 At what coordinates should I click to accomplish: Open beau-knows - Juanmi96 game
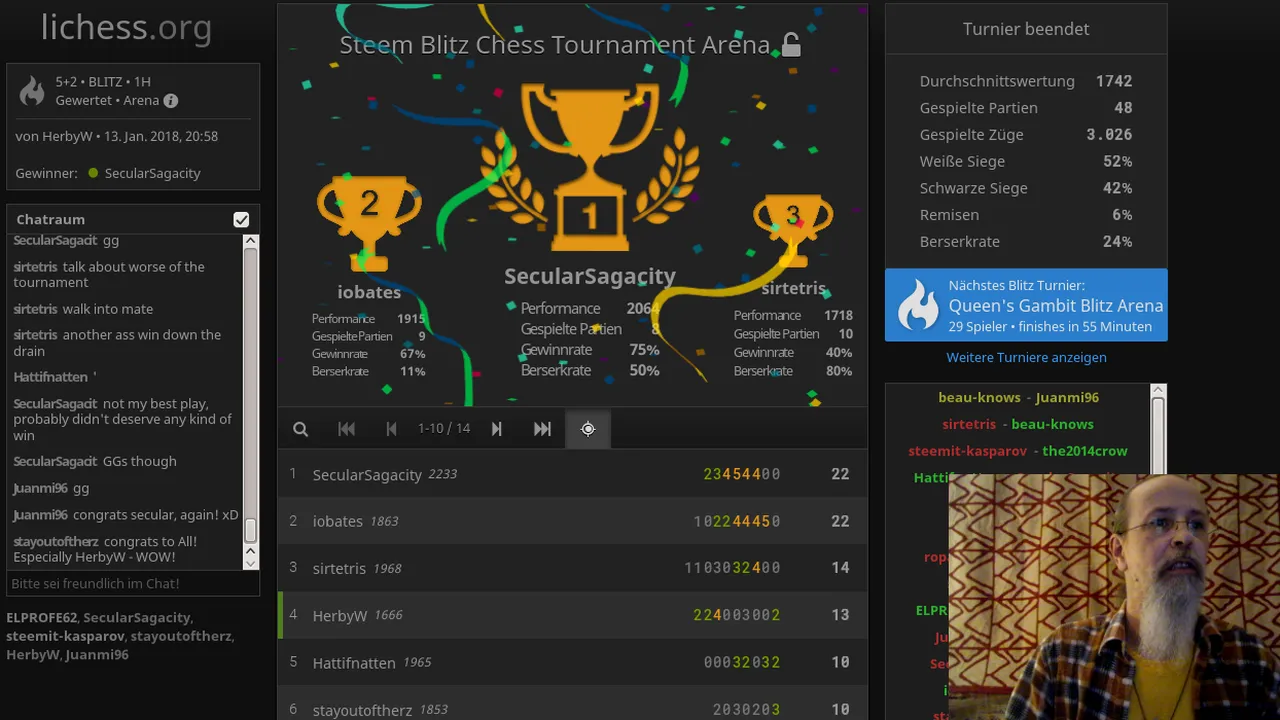point(1018,397)
